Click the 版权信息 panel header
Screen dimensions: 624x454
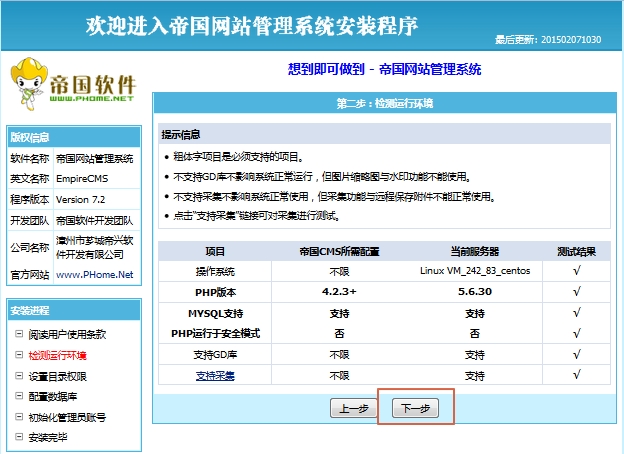point(30,137)
